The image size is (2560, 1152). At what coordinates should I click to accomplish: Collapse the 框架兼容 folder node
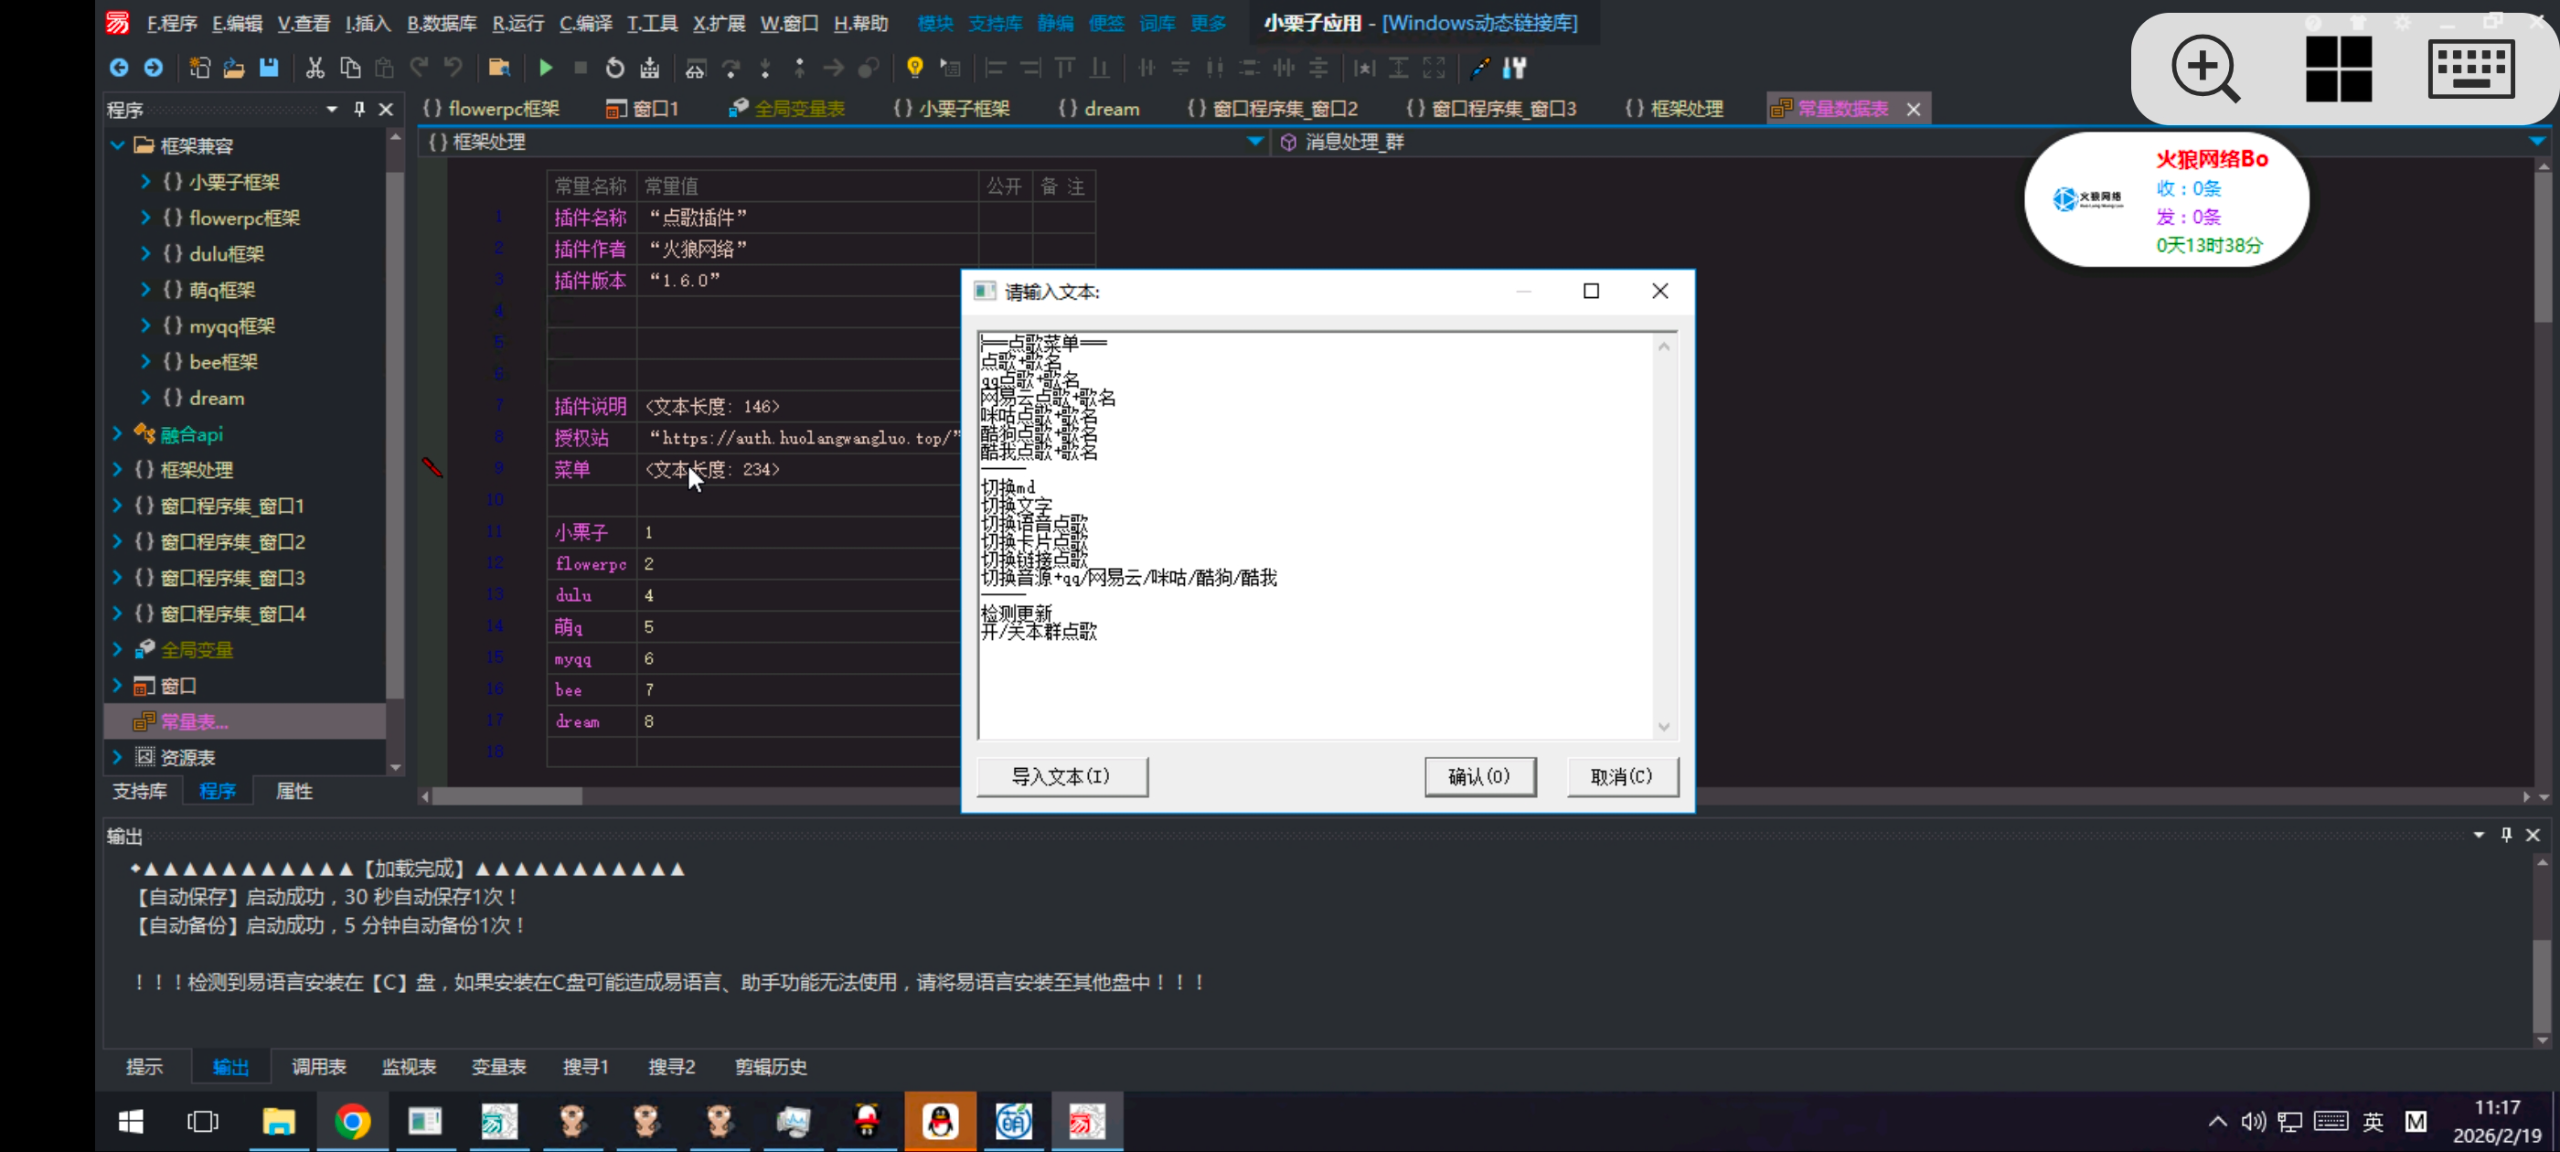pos(117,145)
